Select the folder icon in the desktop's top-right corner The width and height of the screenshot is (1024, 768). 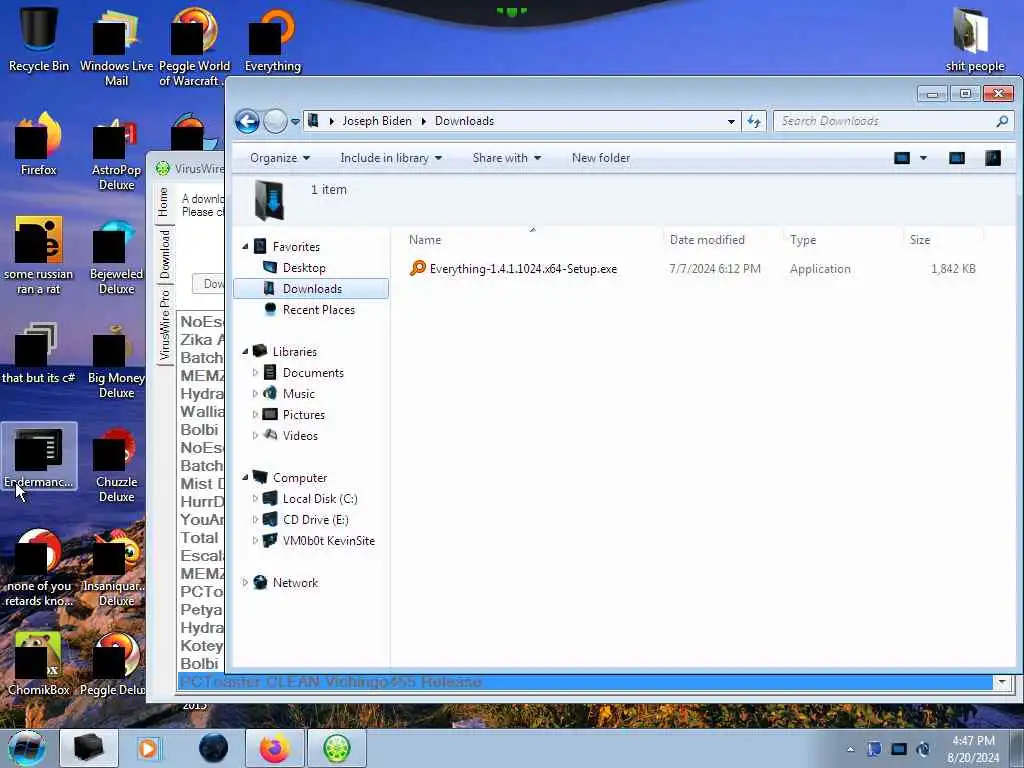974,39
